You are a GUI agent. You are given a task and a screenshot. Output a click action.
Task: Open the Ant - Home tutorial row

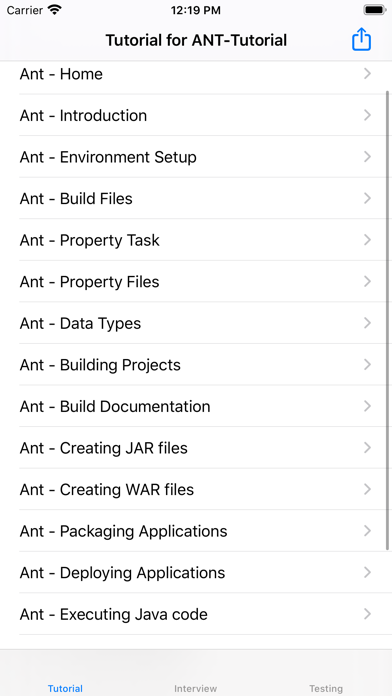pos(196,74)
